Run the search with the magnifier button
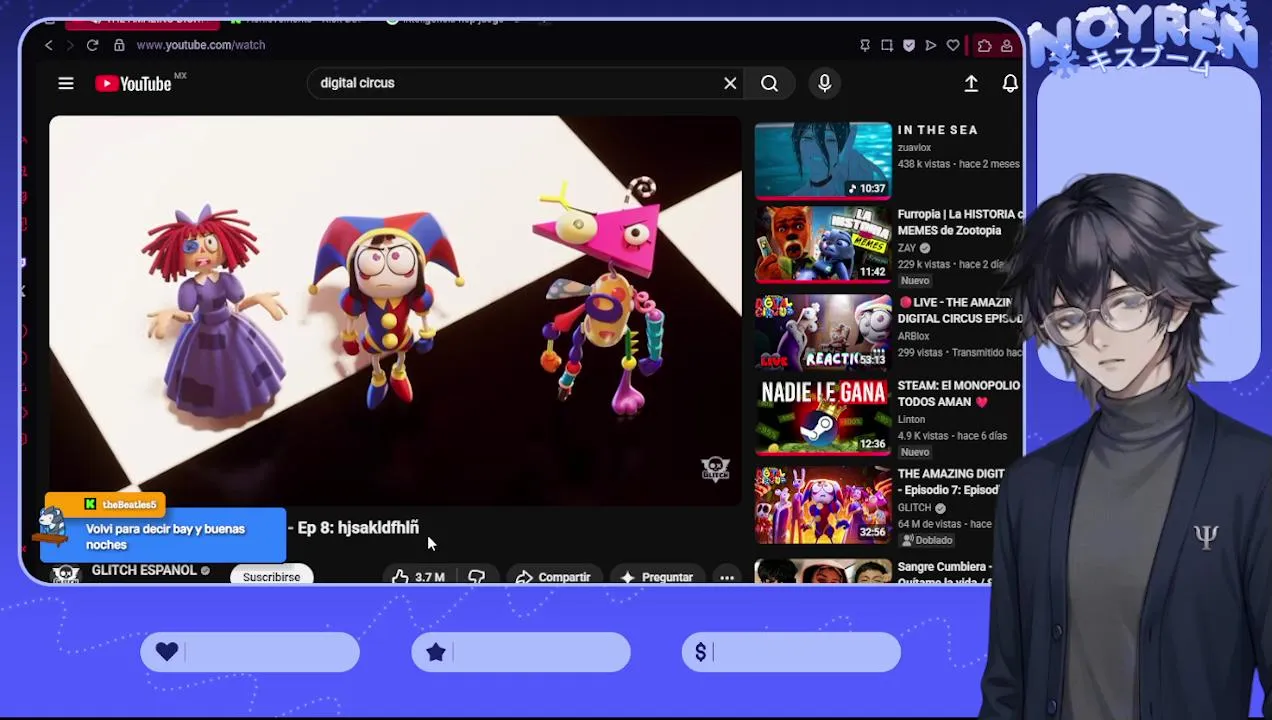 (769, 84)
